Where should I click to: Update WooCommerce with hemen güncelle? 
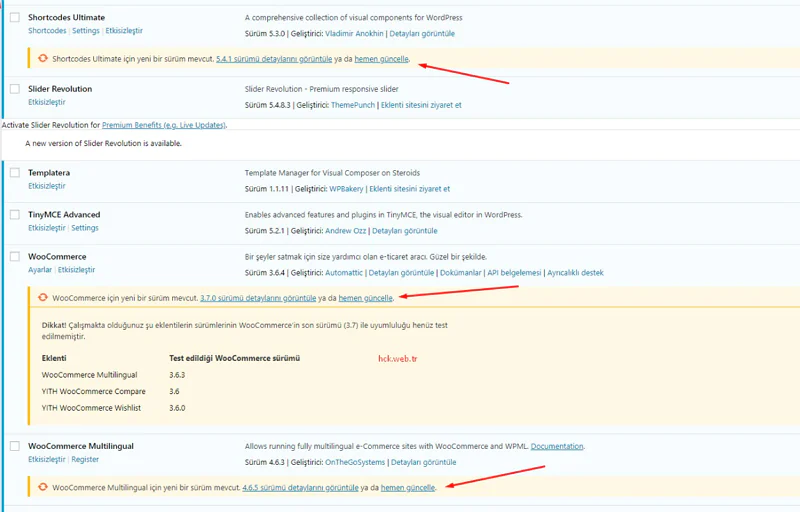(365, 298)
